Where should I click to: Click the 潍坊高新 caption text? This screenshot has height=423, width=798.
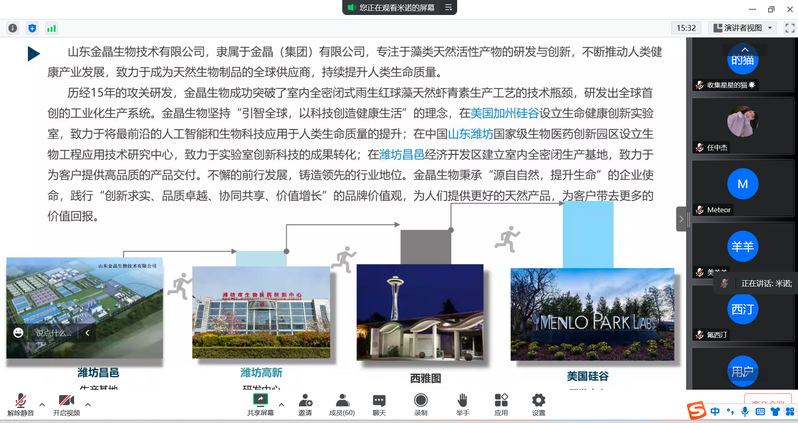click(261, 373)
